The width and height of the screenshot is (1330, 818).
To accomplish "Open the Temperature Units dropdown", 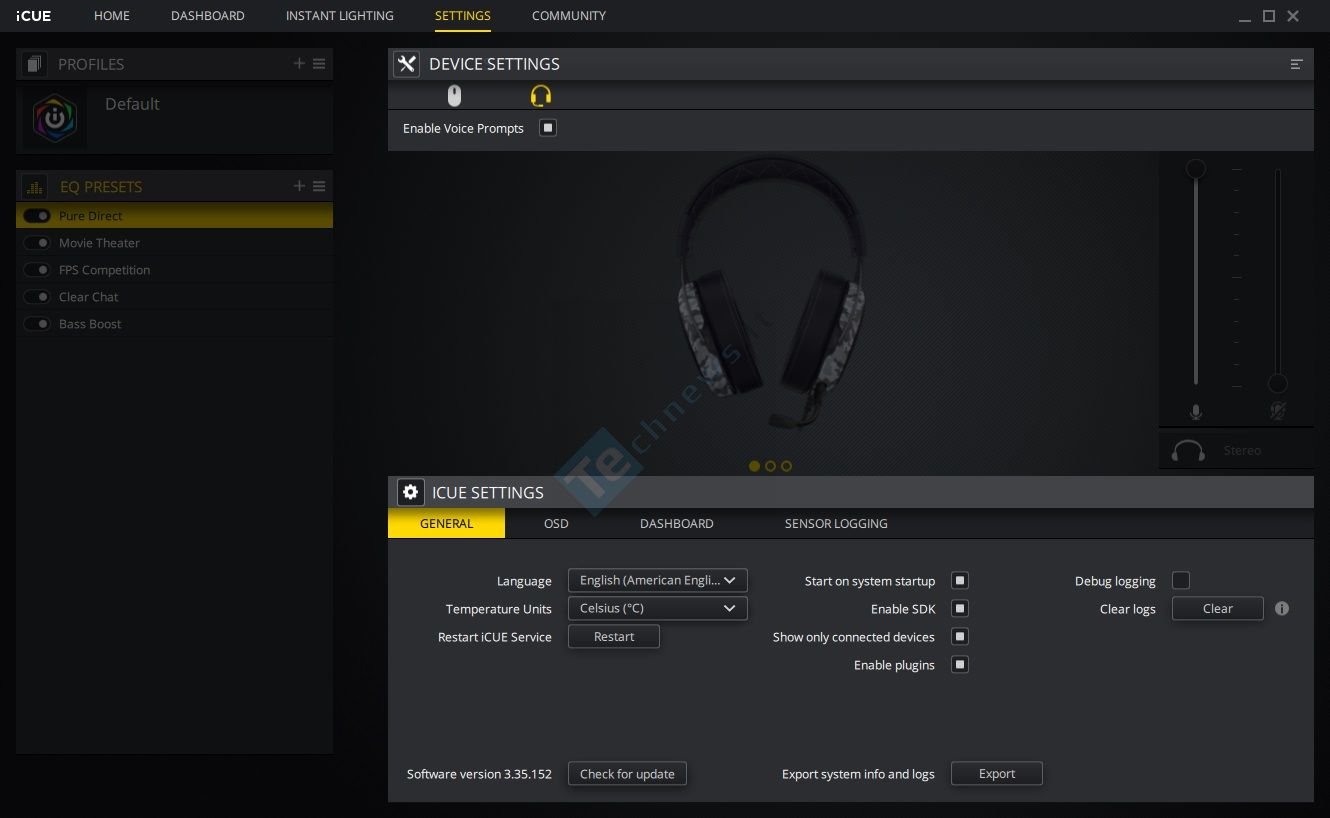I will point(658,608).
